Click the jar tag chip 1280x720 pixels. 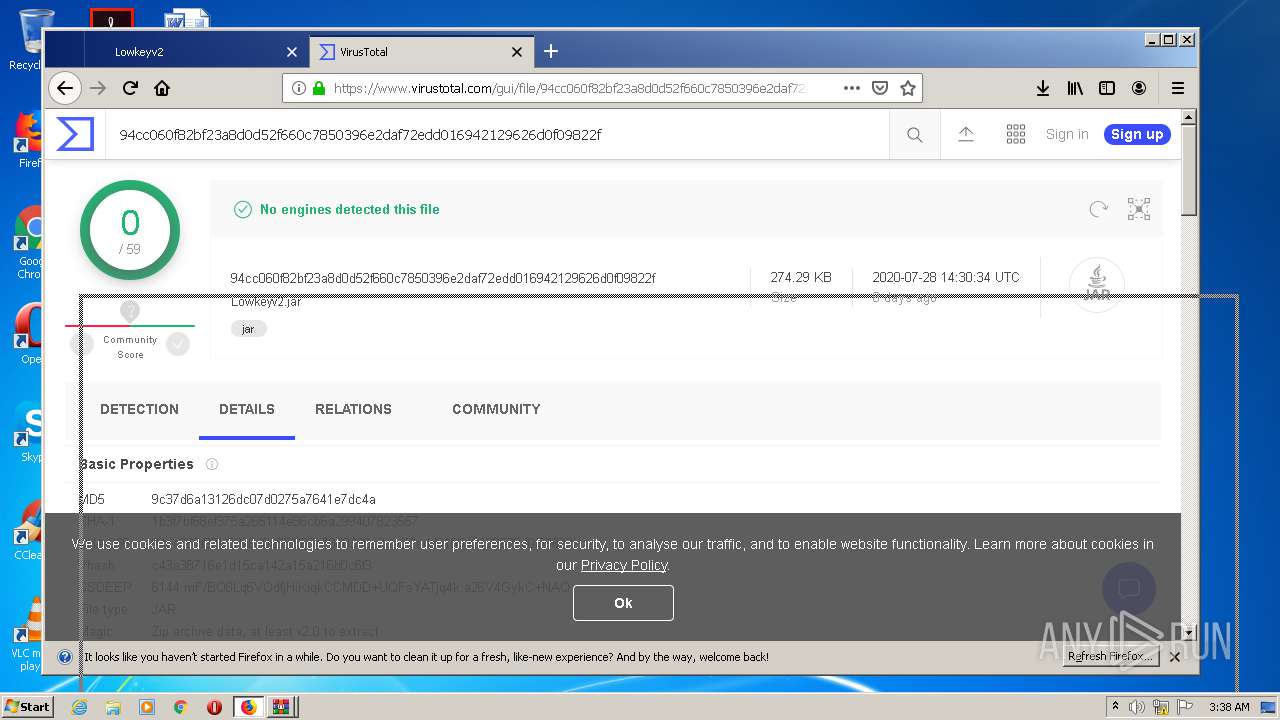click(248, 329)
